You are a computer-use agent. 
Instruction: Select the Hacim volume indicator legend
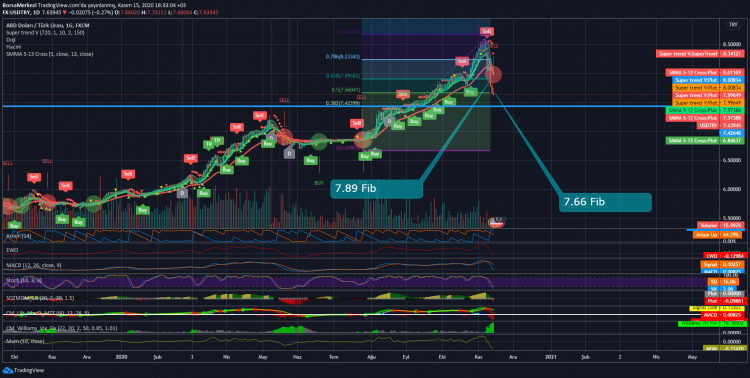coord(12,47)
